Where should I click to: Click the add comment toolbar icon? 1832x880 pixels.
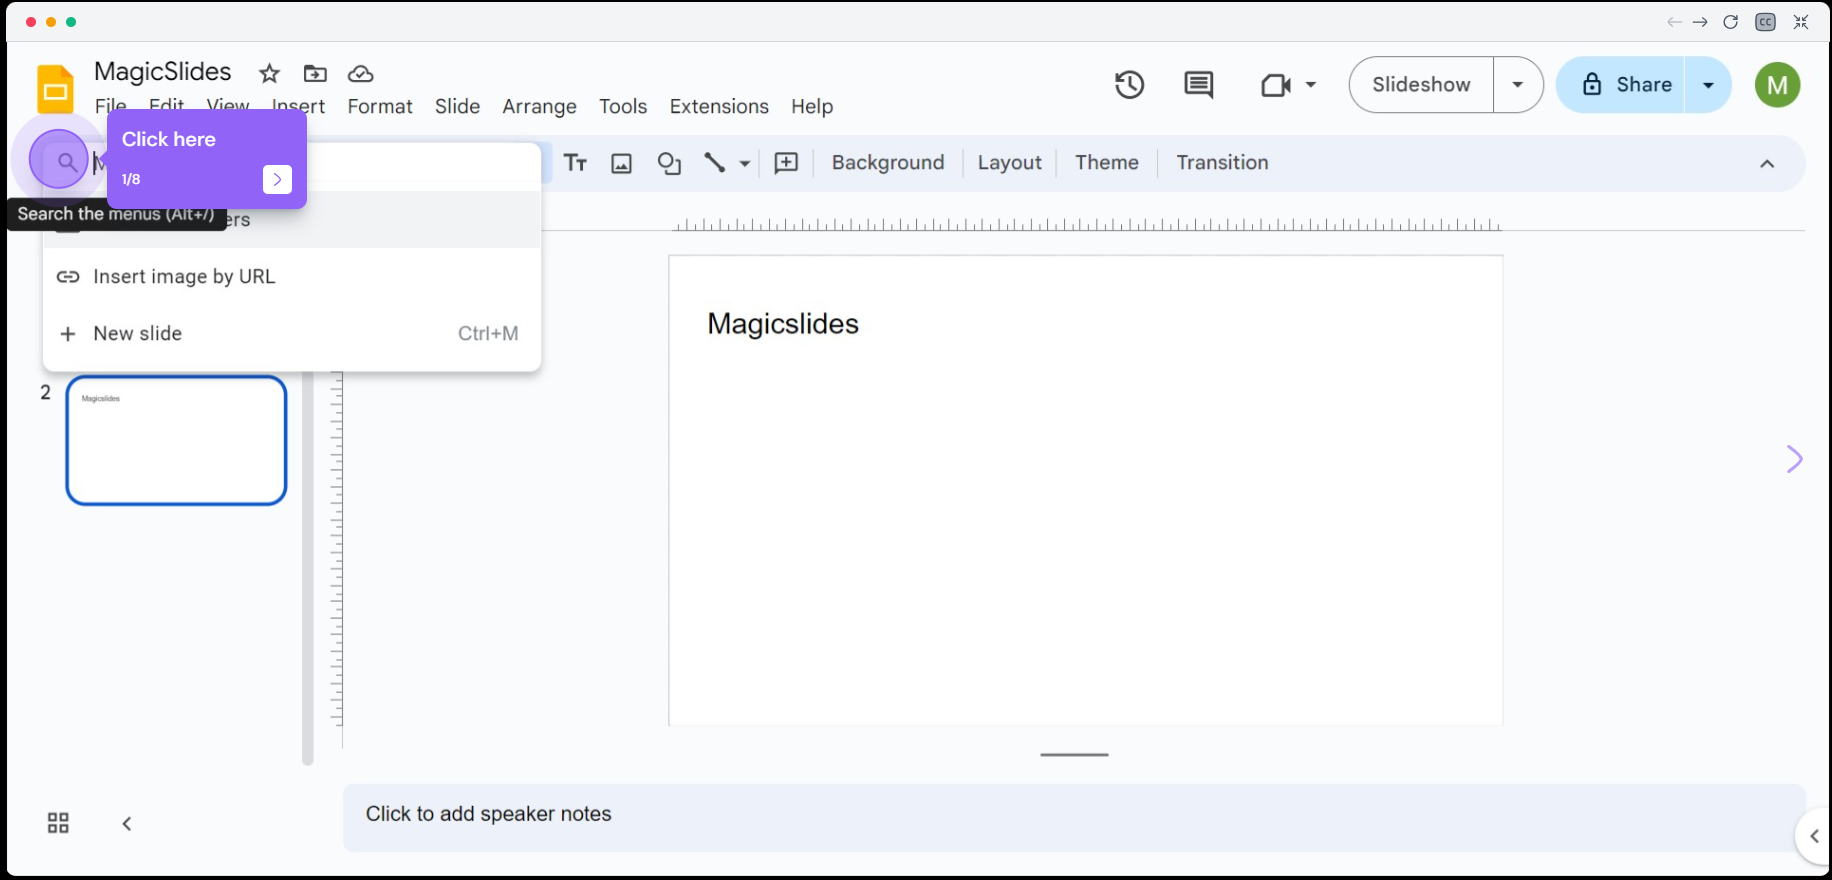(x=787, y=163)
